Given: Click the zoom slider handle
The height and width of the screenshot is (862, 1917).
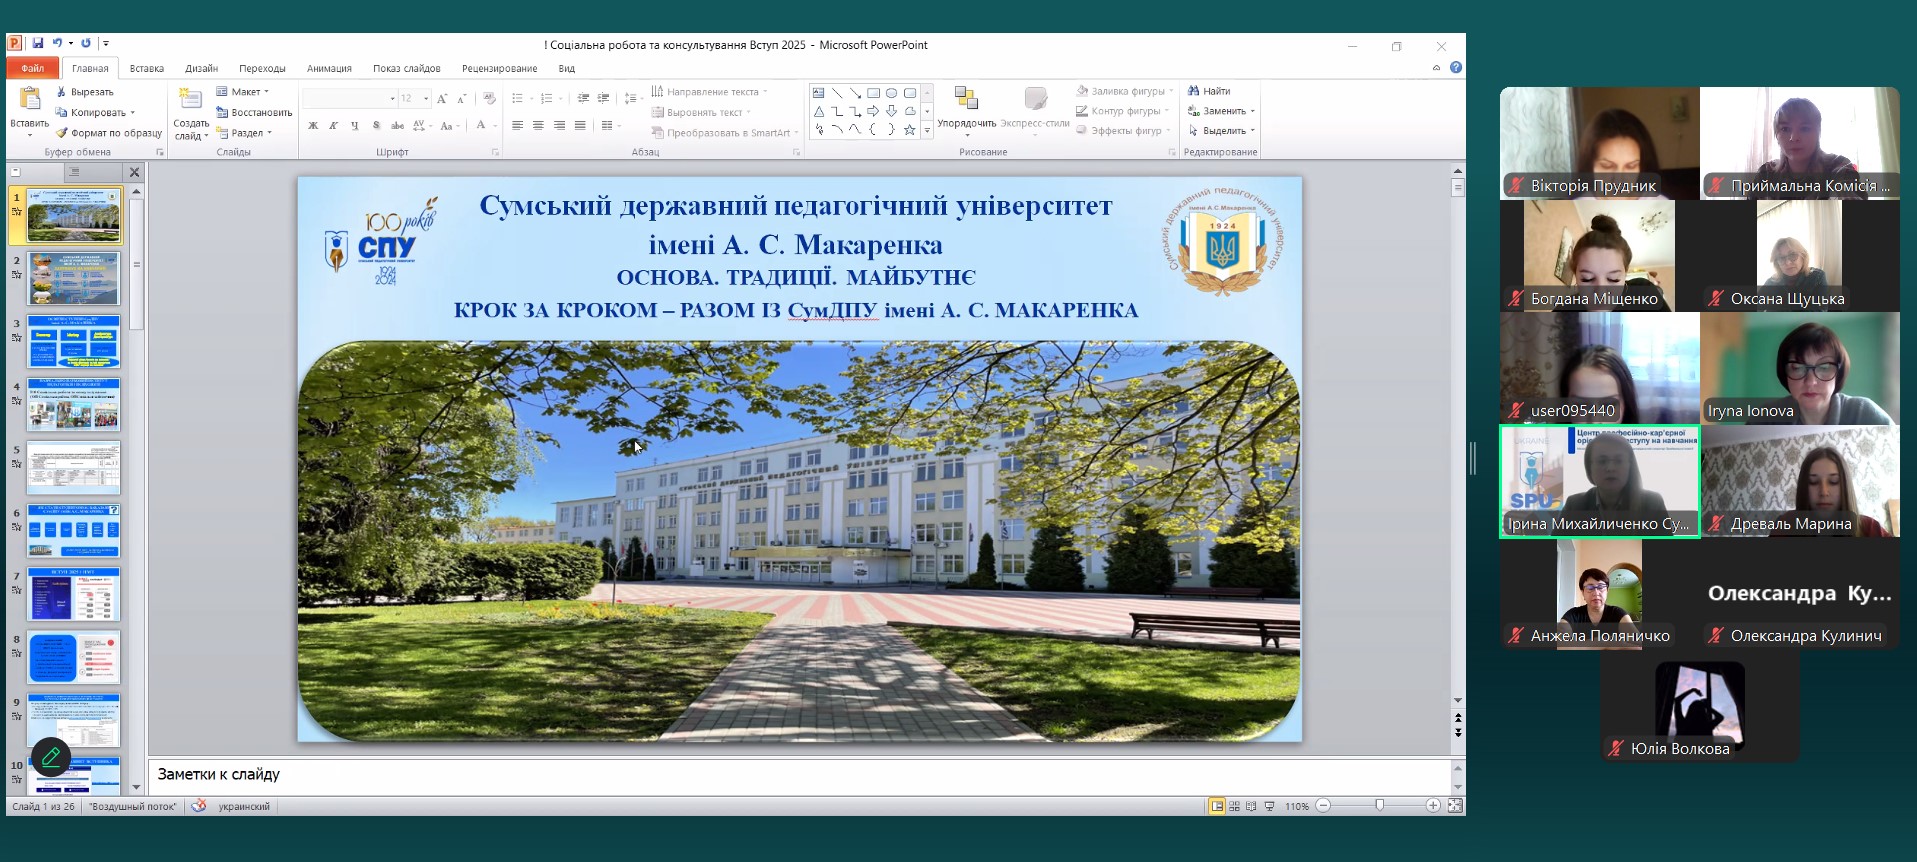Looking at the screenshot, I should click(x=1380, y=806).
